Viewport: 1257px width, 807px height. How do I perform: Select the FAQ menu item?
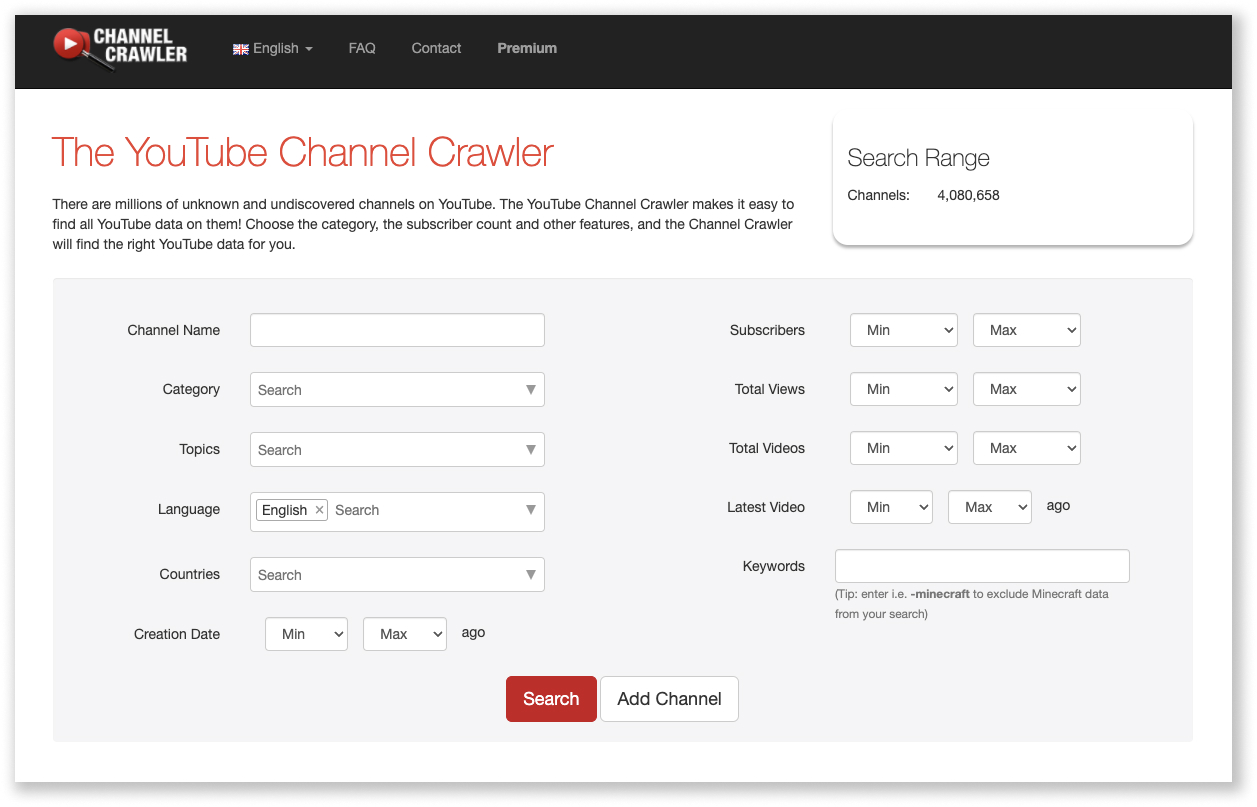(x=361, y=47)
